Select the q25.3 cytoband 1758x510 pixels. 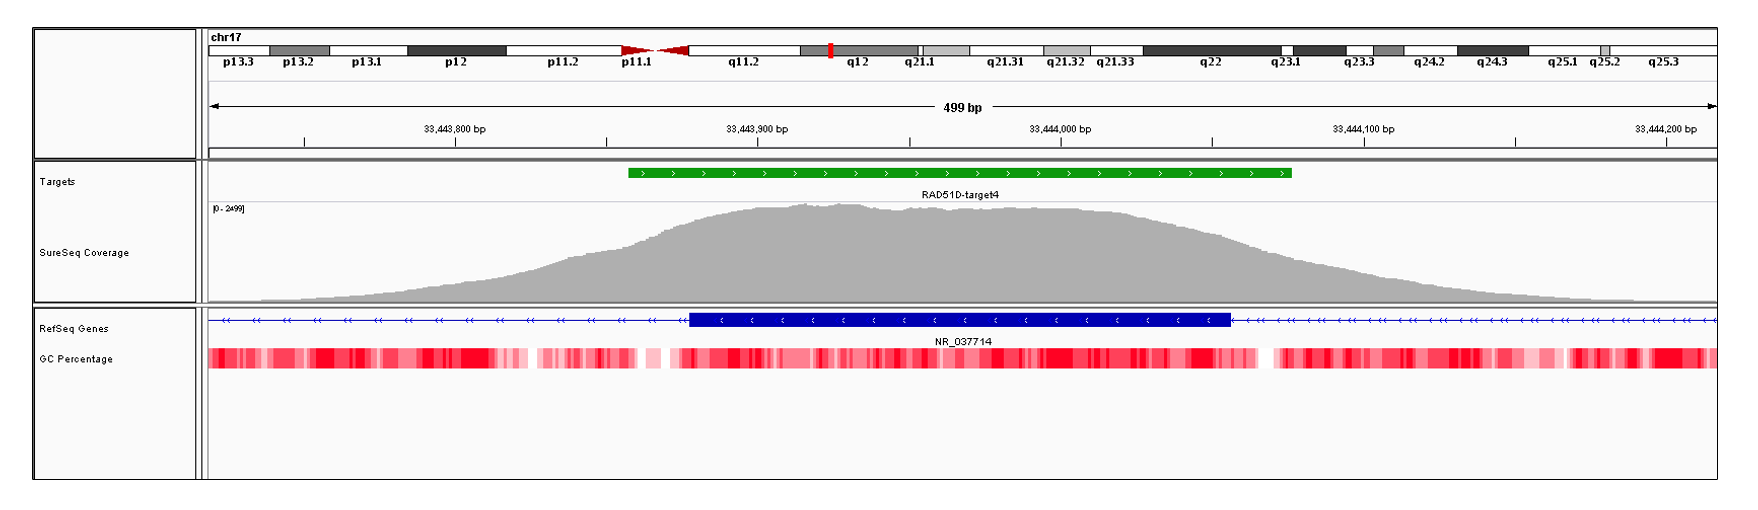(x=1663, y=50)
